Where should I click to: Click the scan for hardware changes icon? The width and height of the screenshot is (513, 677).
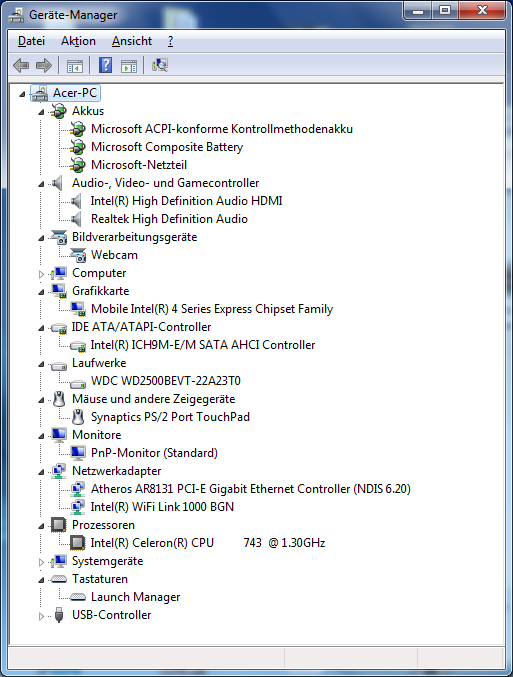pos(160,65)
